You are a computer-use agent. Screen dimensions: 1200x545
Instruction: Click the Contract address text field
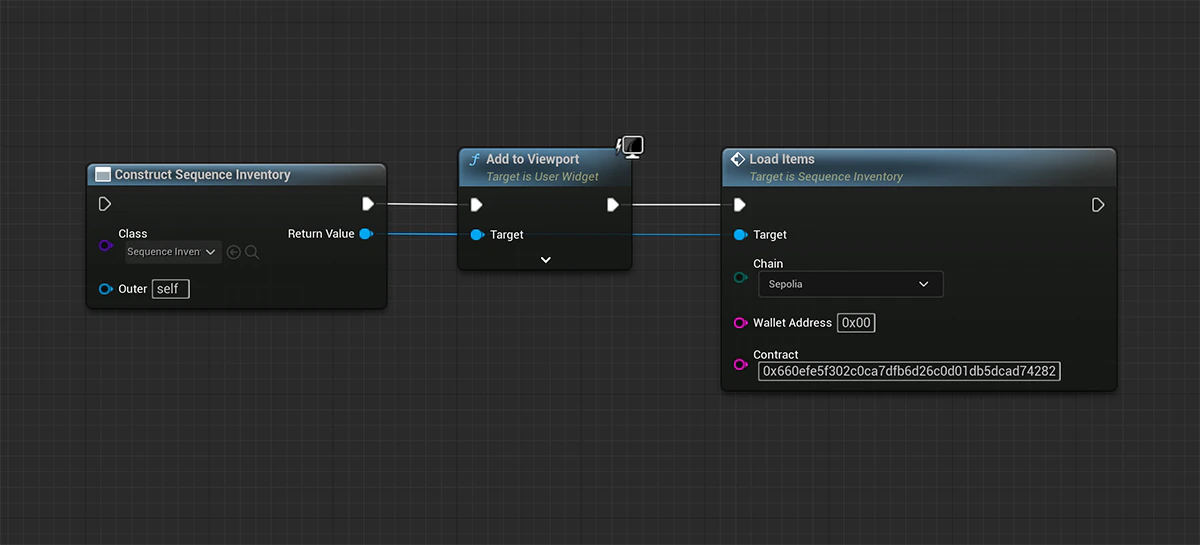(909, 371)
